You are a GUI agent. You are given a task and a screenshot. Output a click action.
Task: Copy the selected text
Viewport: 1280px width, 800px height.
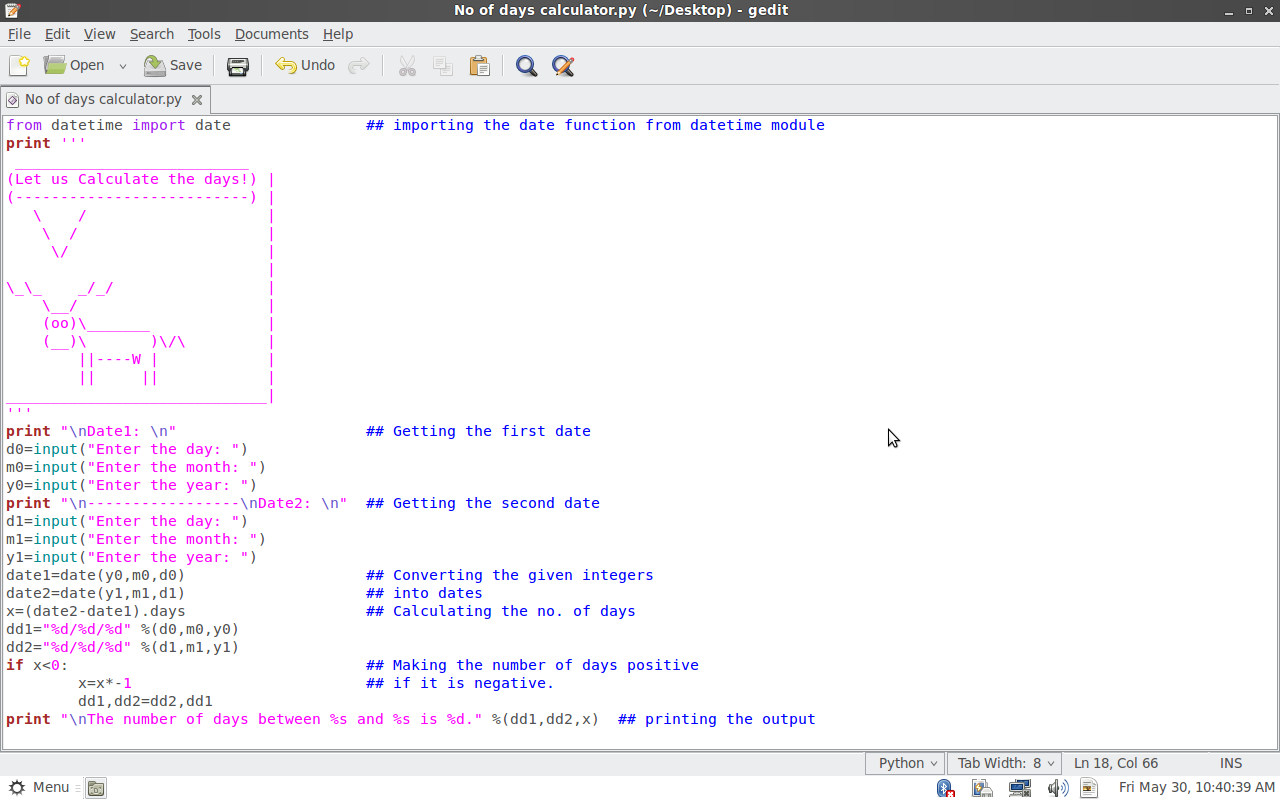point(443,65)
